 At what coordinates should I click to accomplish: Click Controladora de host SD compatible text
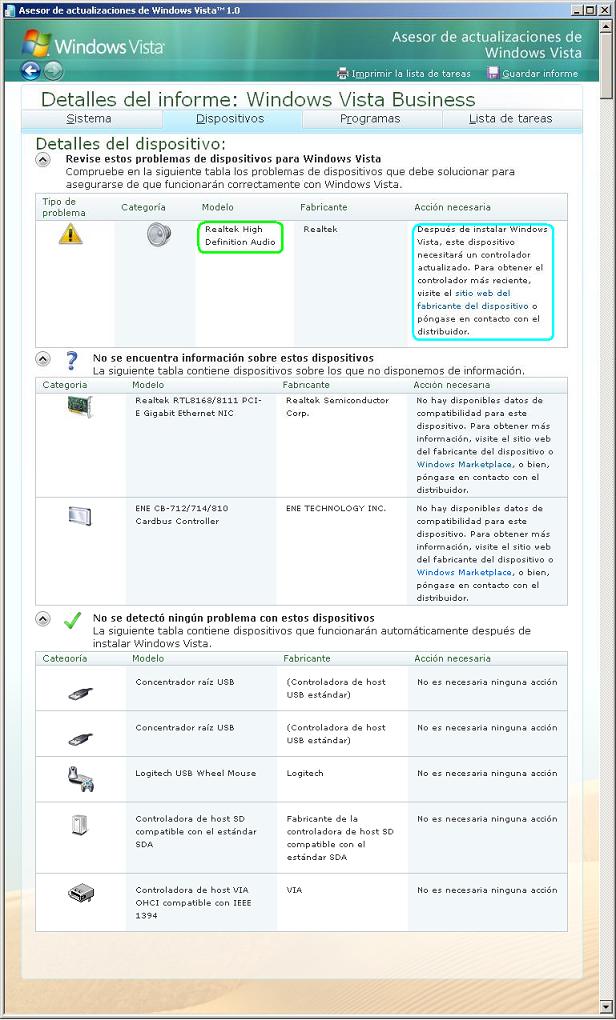195,831
